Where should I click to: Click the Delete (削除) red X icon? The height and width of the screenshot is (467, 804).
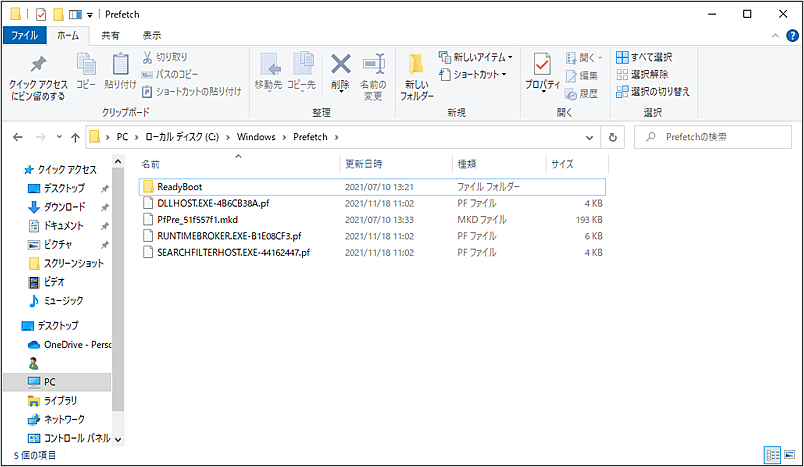pos(340,64)
